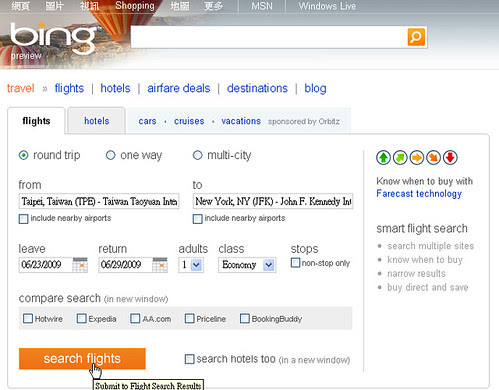The height and width of the screenshot is (390, 499).
Task: Tick the Expedia compare checkbox
Action: coord(81,318)
